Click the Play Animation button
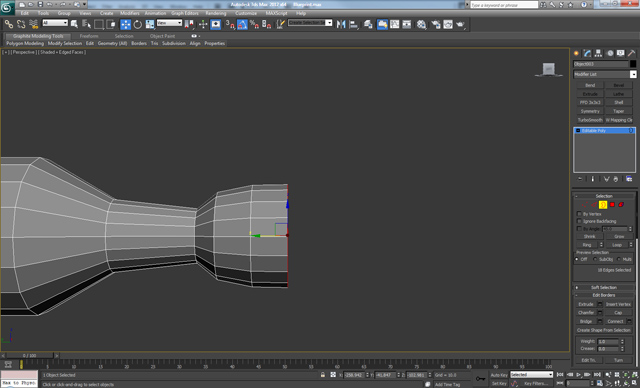 [578, 375]
